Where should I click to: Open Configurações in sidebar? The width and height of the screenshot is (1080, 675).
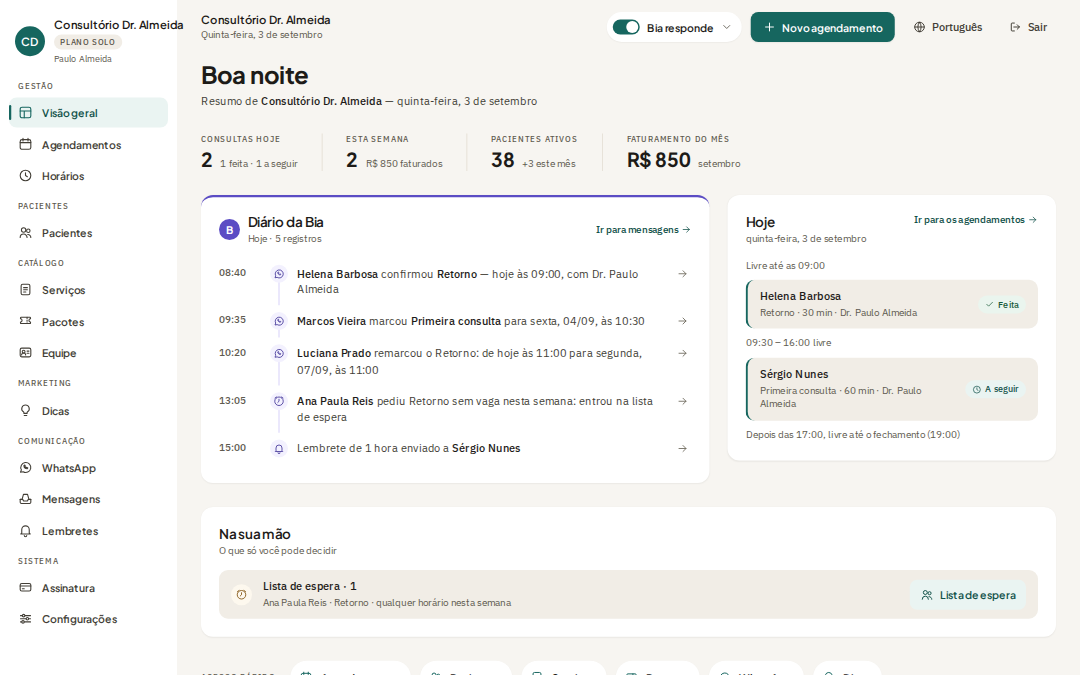89,619
